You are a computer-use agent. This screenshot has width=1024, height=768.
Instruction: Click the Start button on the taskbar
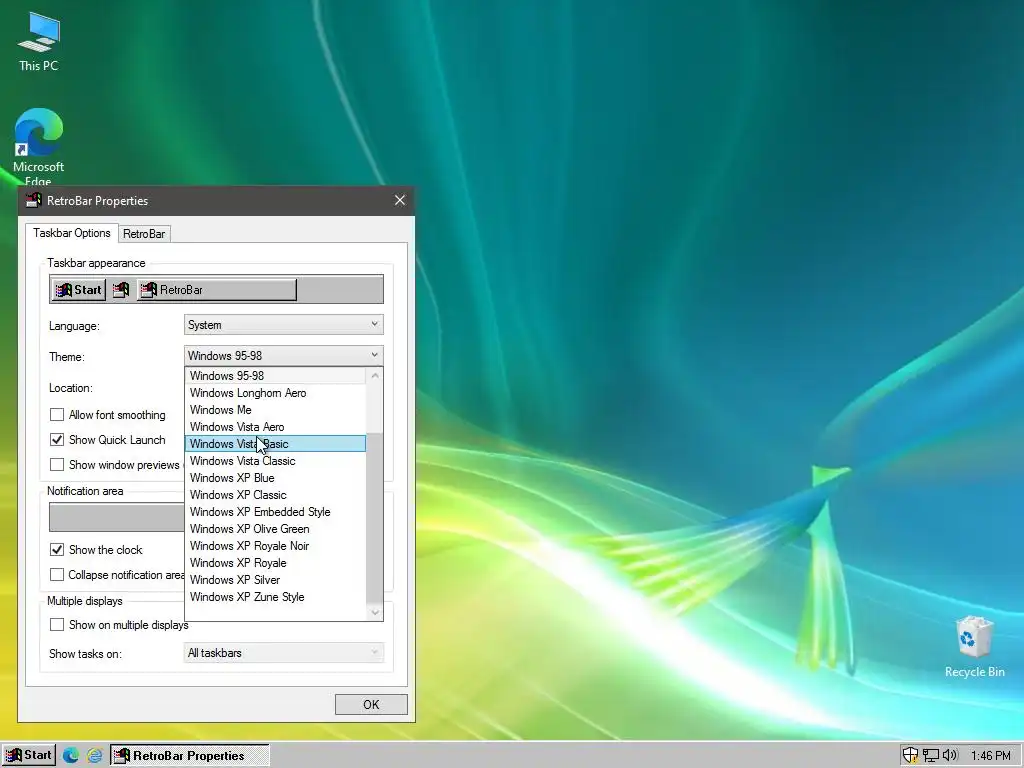point(29,756)
